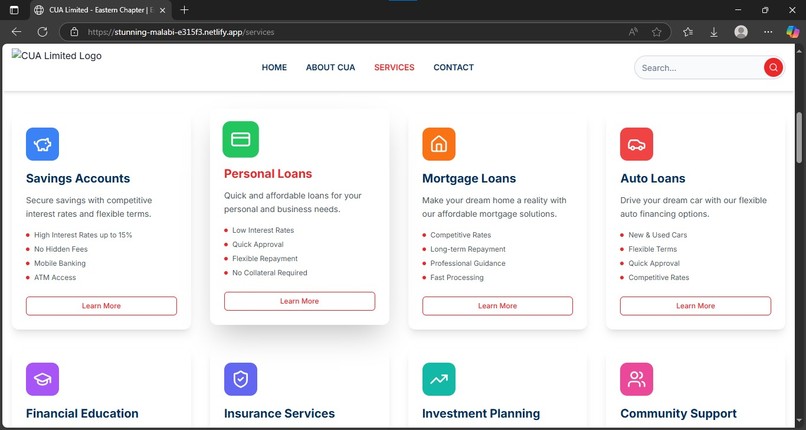This screenshot has width=806, height=430.
Task: Click the browser address bar URL
Action: point(181,32)
